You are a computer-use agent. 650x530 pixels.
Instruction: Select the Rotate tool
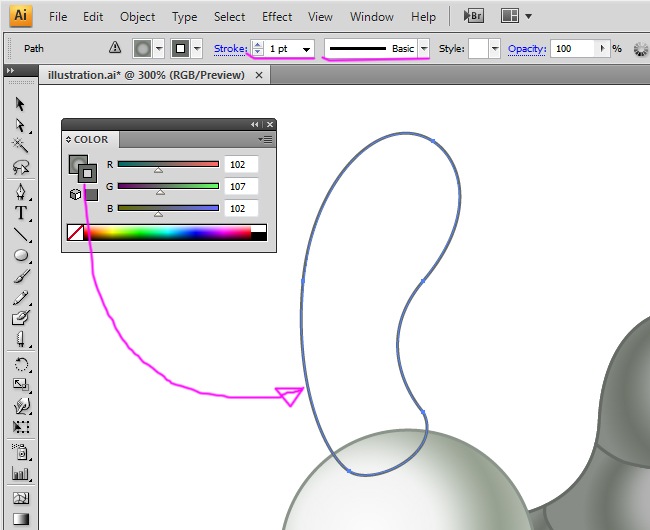21,365
